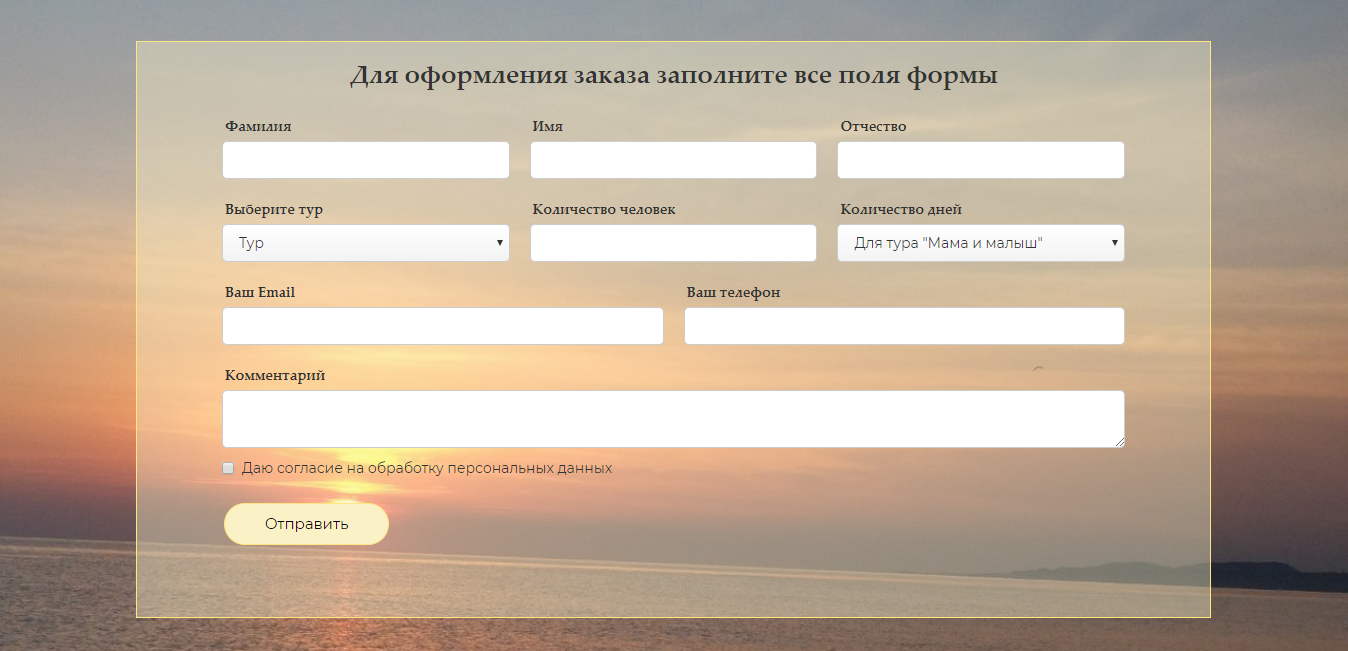The width and height of the screenshot is (1348, 651).
Task: Click the Количество человек field
Action: point(673,243)
